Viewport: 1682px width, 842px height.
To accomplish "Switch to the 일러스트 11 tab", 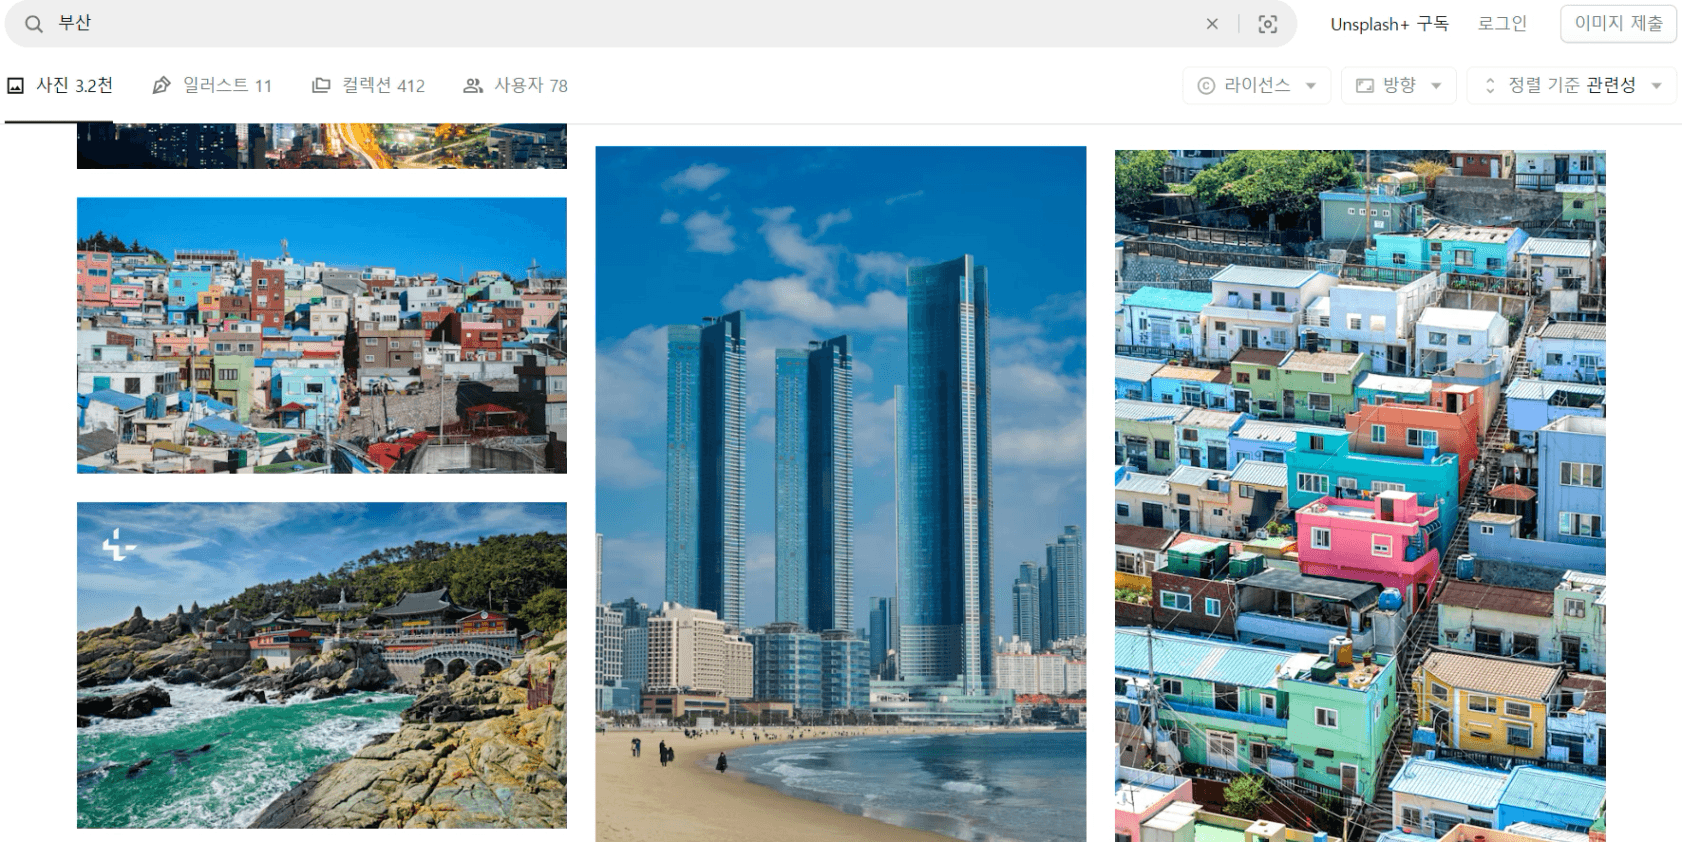I will (x=212, y=86).
